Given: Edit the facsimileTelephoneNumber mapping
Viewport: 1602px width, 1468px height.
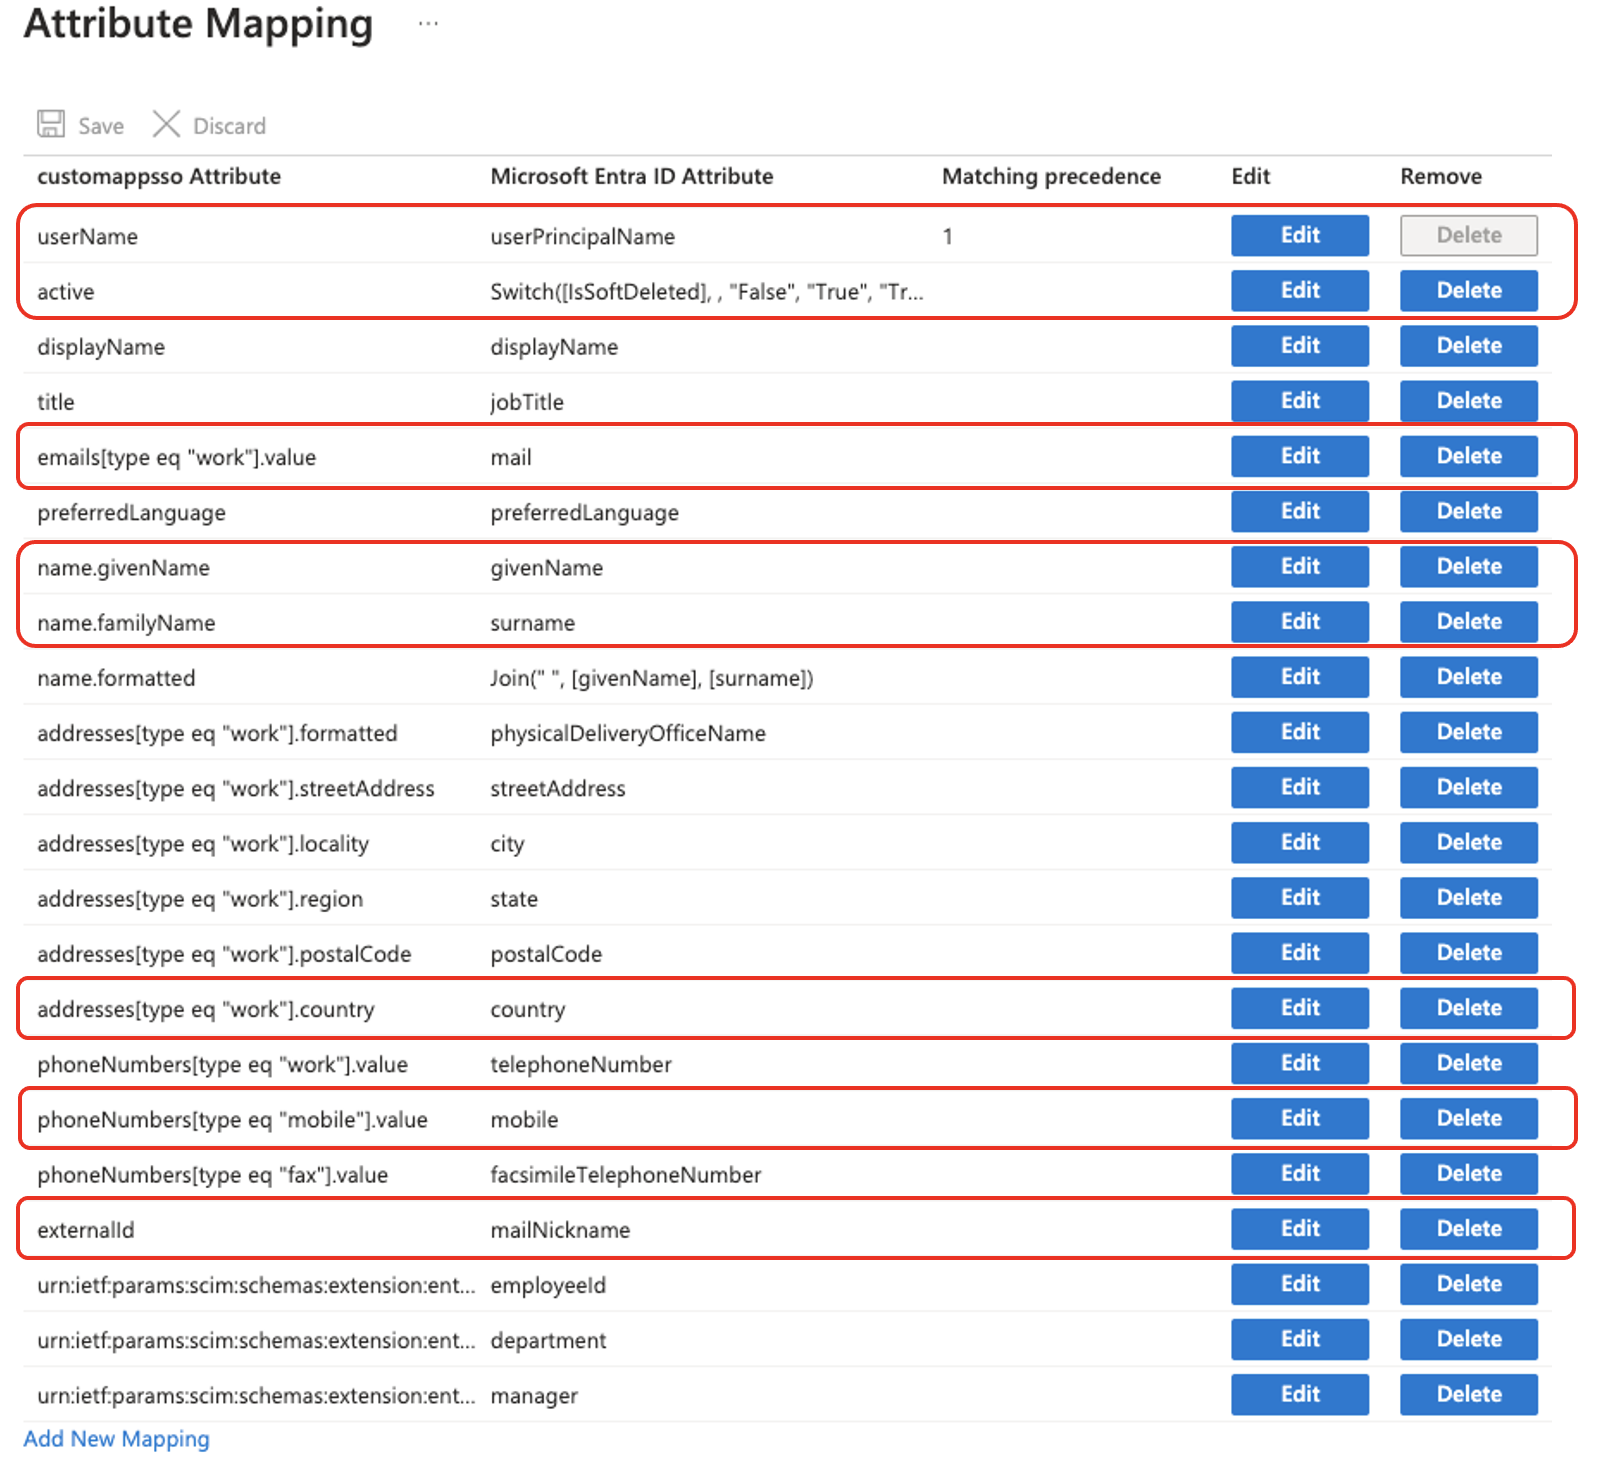Looking at the screenshot, I should (1299, 1173).
